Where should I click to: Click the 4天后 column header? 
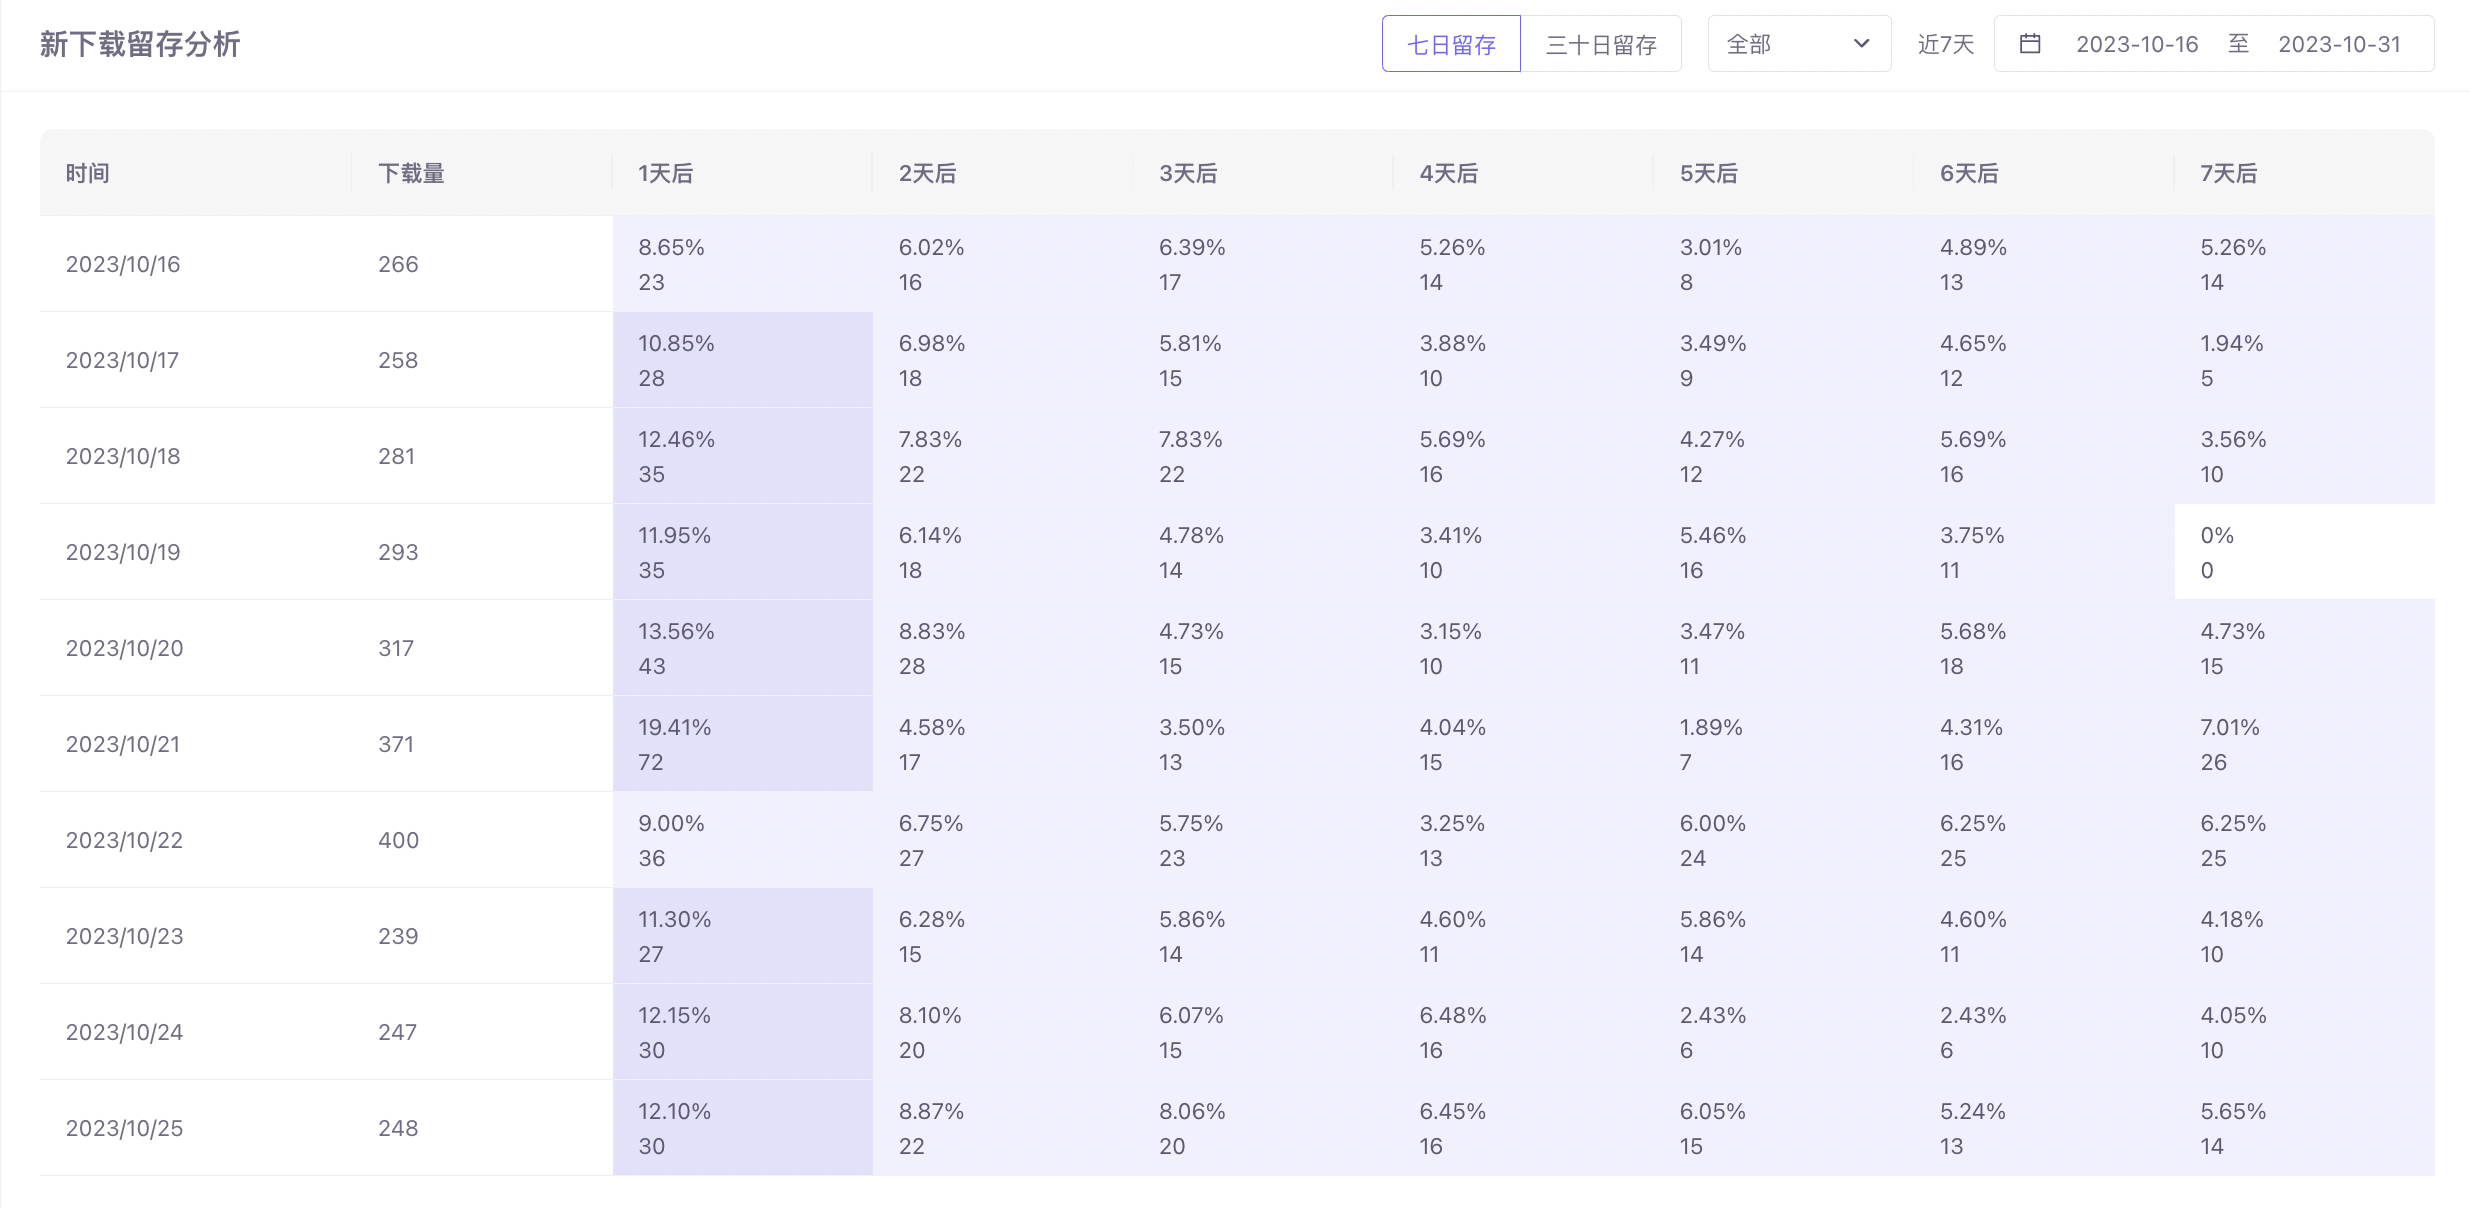pyautogui.click(x=1448, y=173)
